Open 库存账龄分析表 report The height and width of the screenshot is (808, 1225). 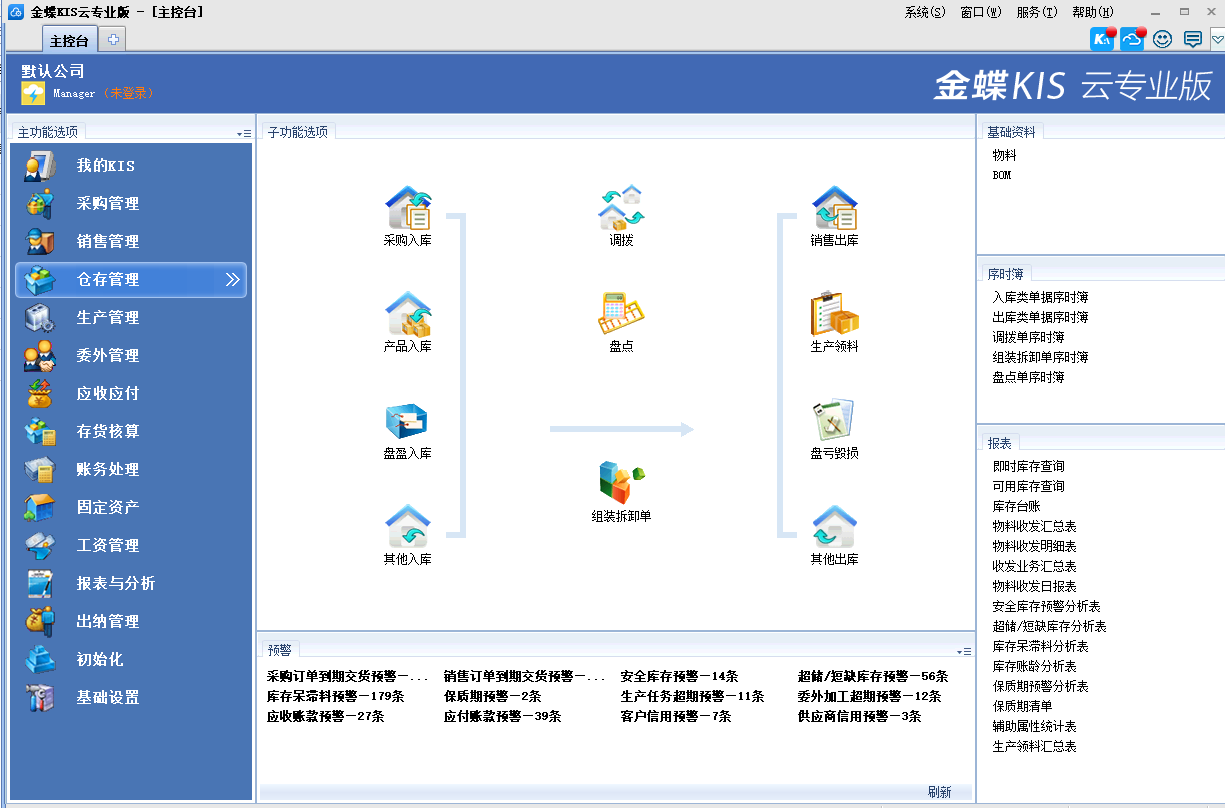coord(1034,666)
